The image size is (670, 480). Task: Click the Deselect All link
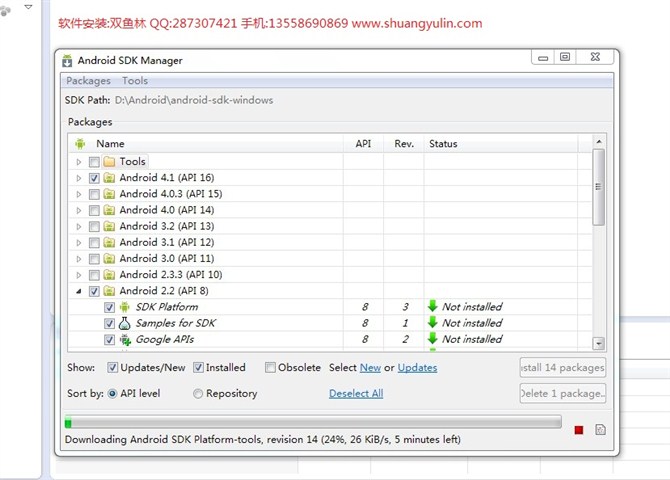click(356, 394)
